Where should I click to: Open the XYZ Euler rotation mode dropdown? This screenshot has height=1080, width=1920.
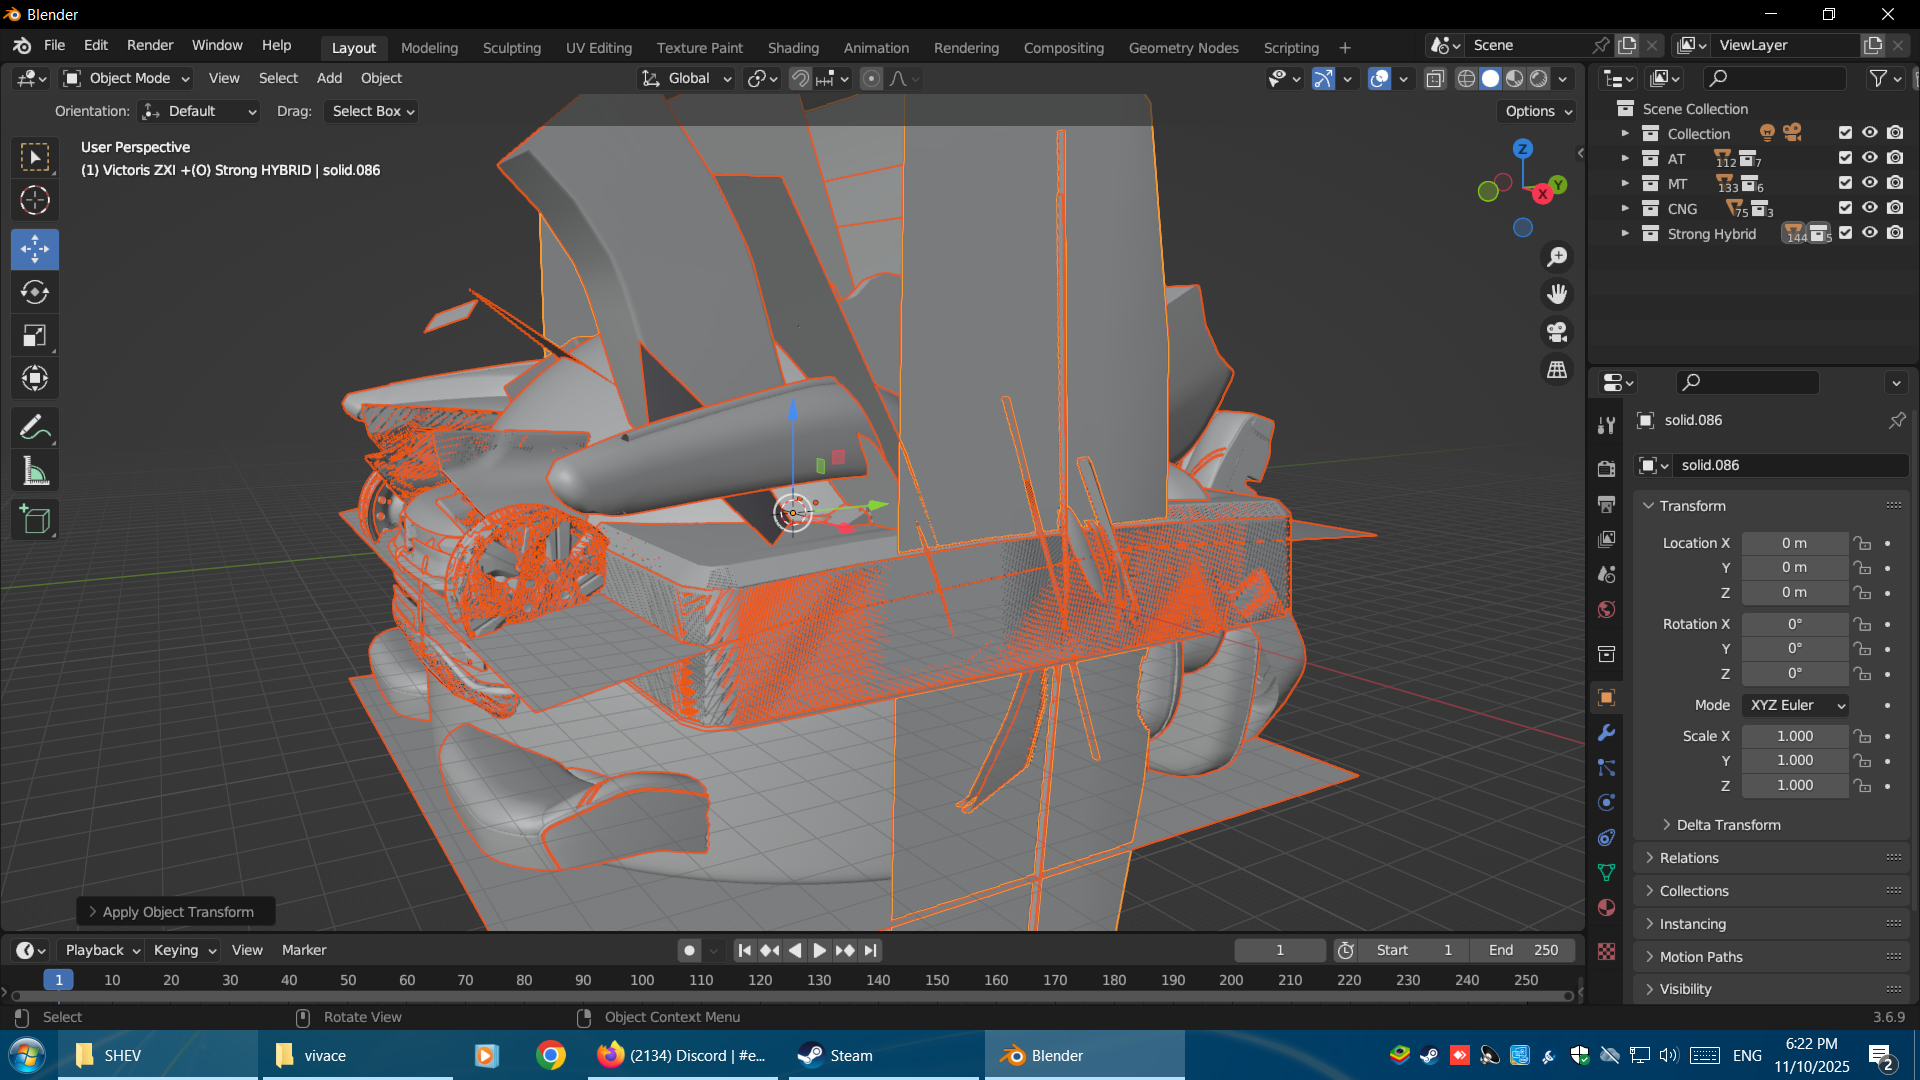coord(1795,705)
